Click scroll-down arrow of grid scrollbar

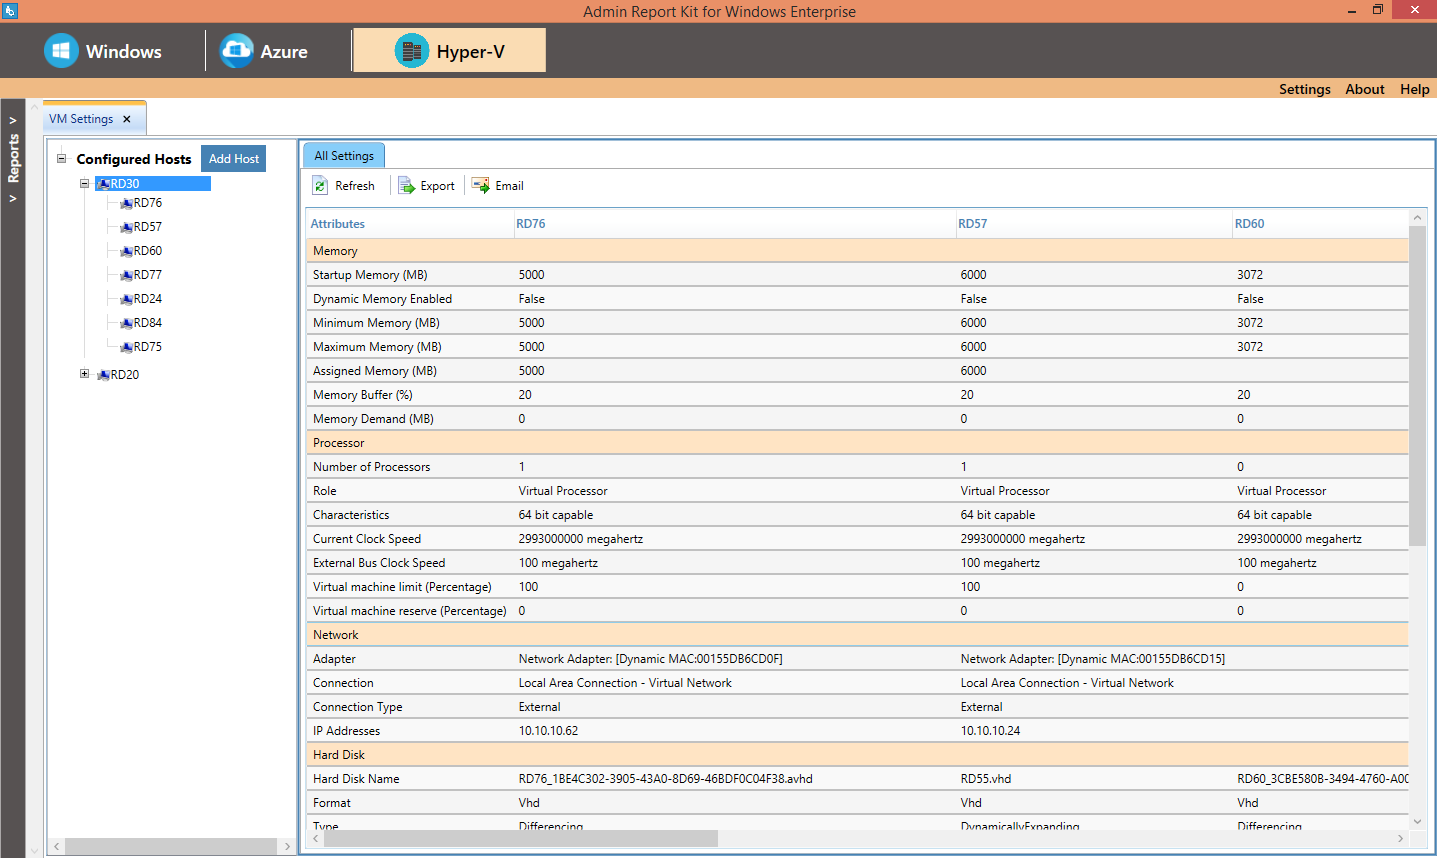pos(1417,821)
